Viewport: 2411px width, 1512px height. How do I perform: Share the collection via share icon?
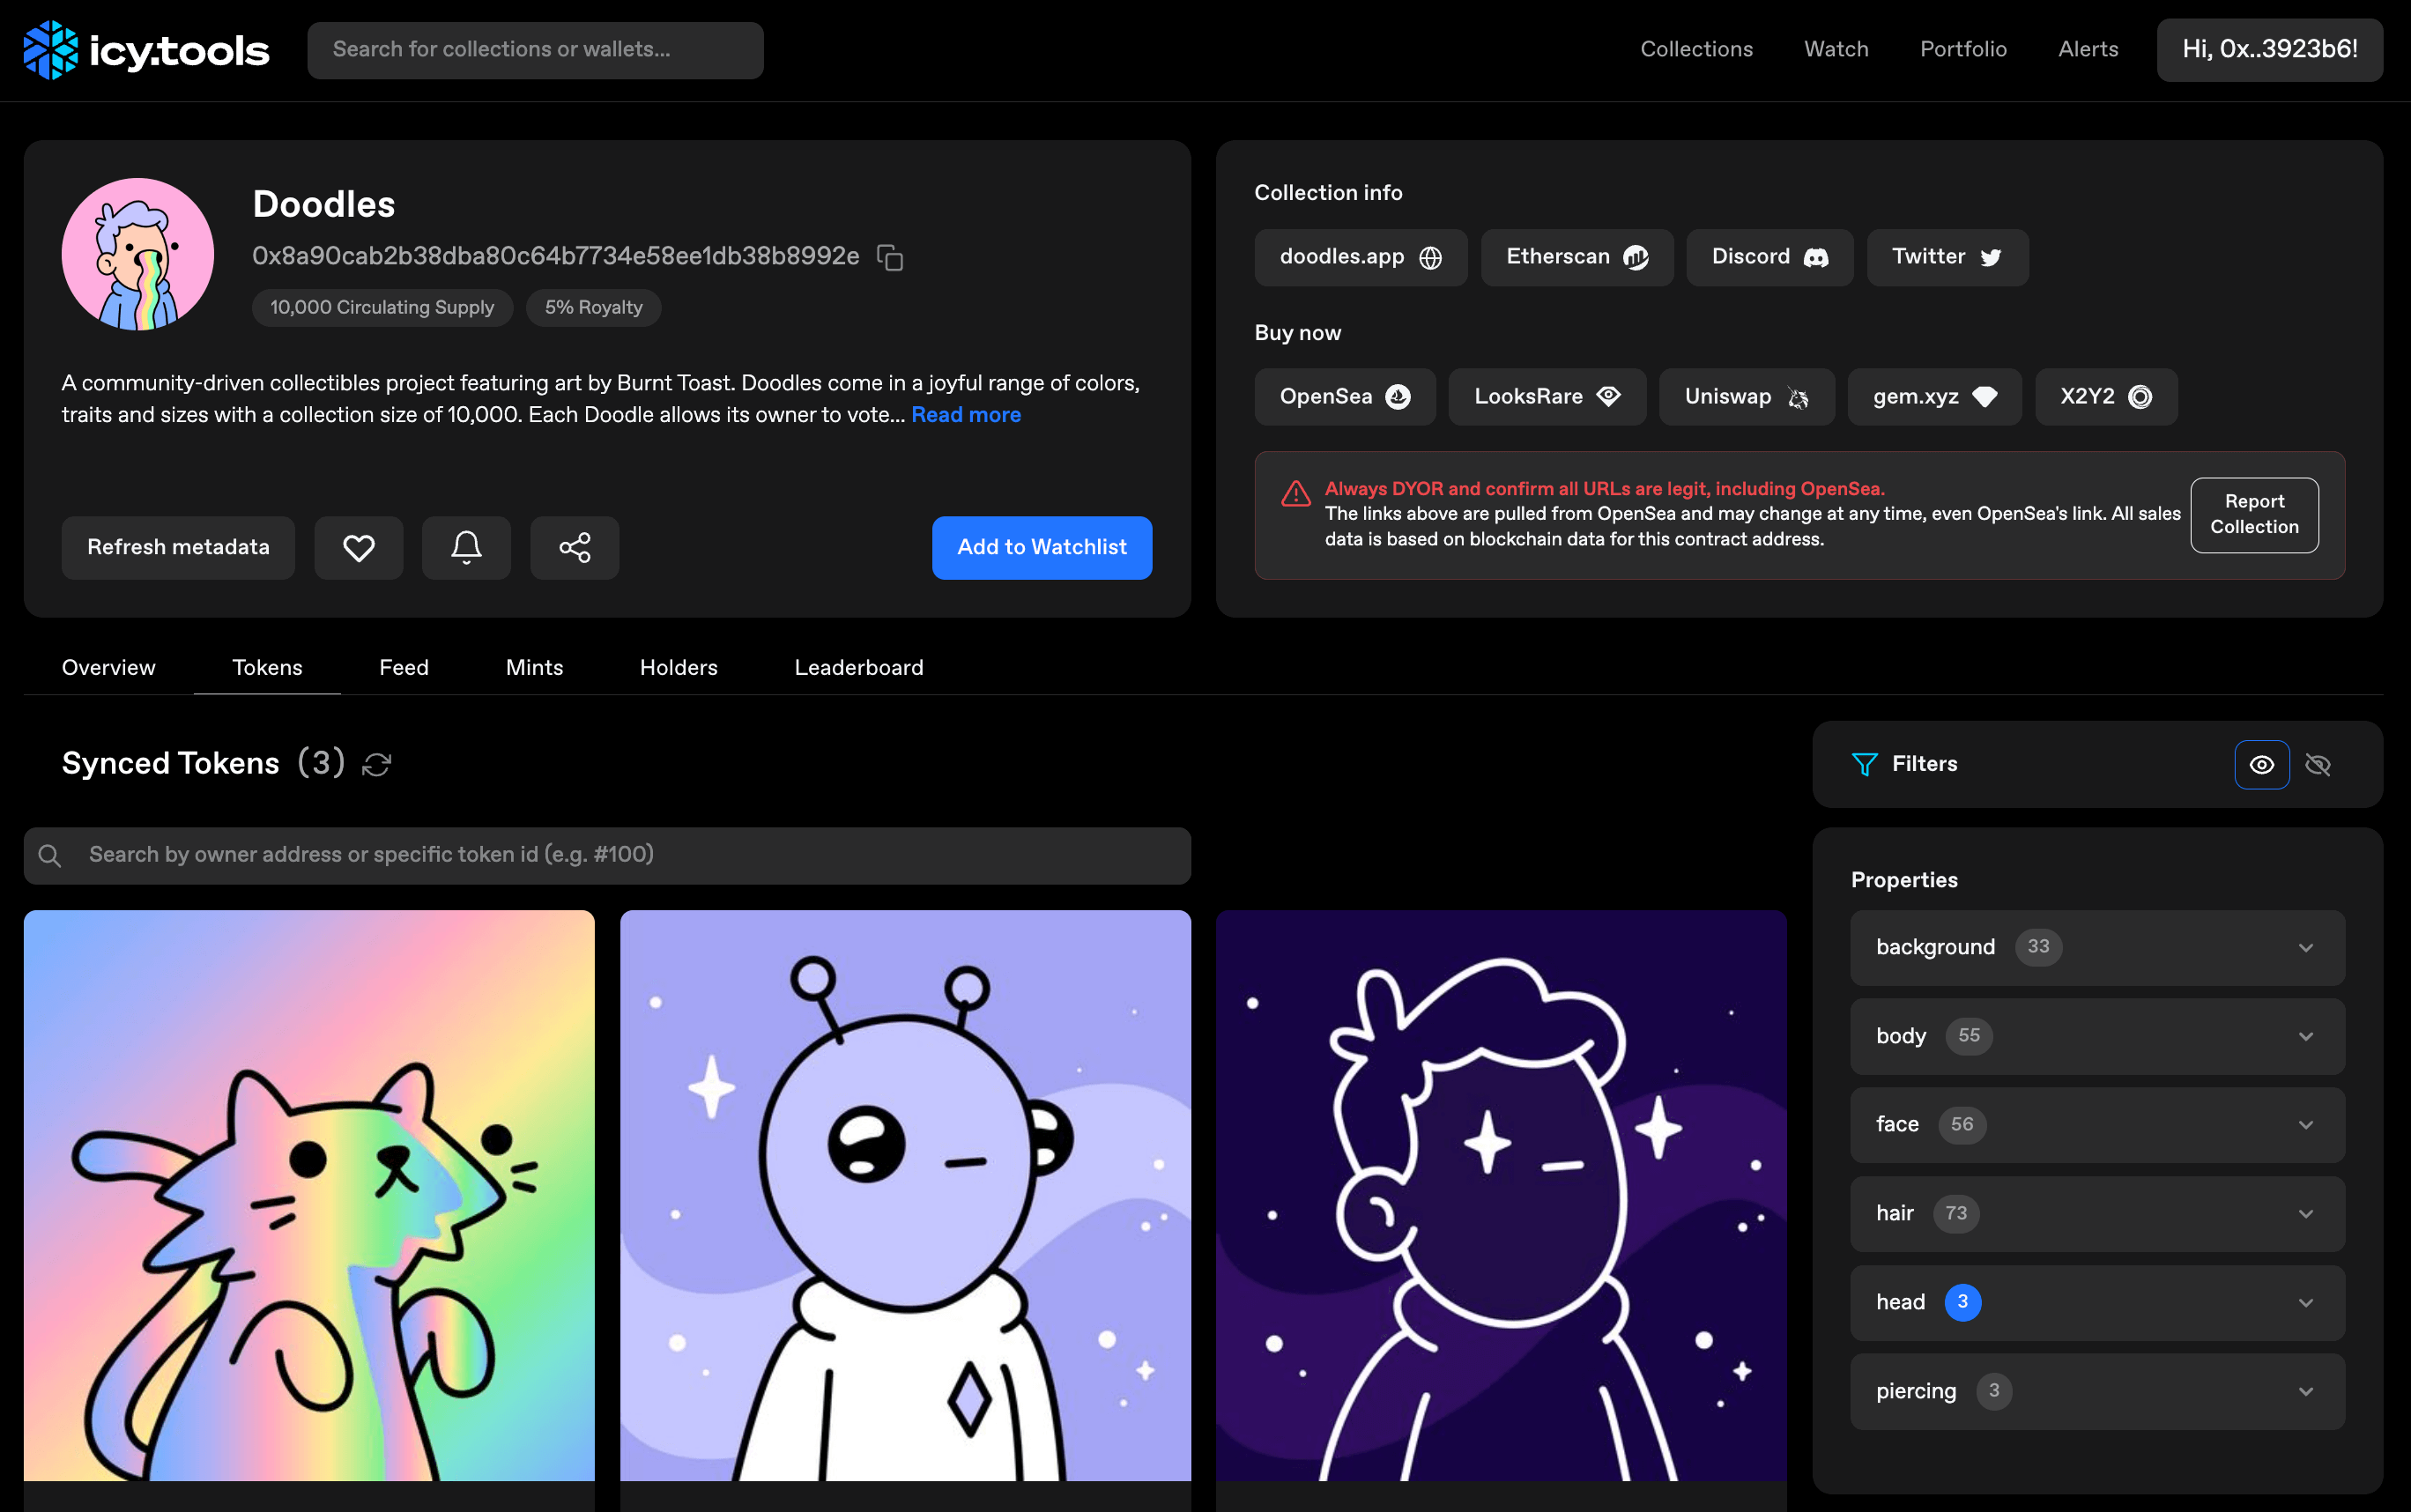coord(575,547)
